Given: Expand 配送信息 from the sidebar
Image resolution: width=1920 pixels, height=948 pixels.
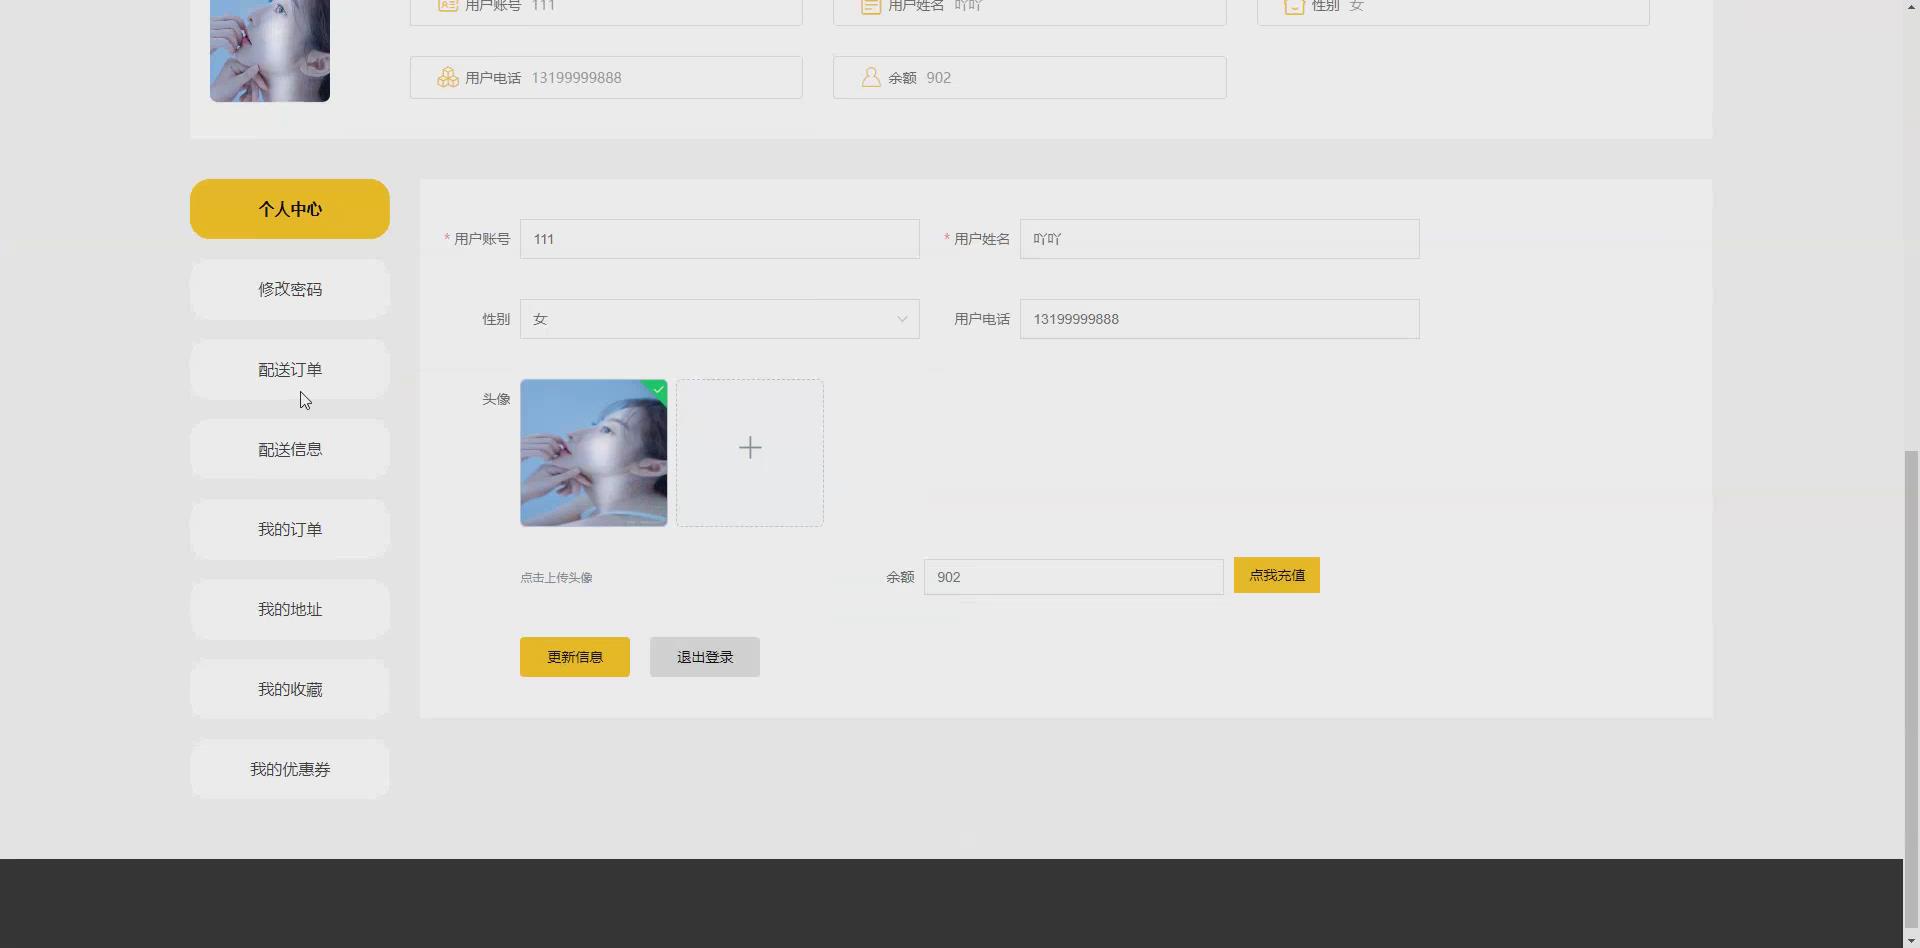Looking at the screenshot, I should click(x=289, y=449).
